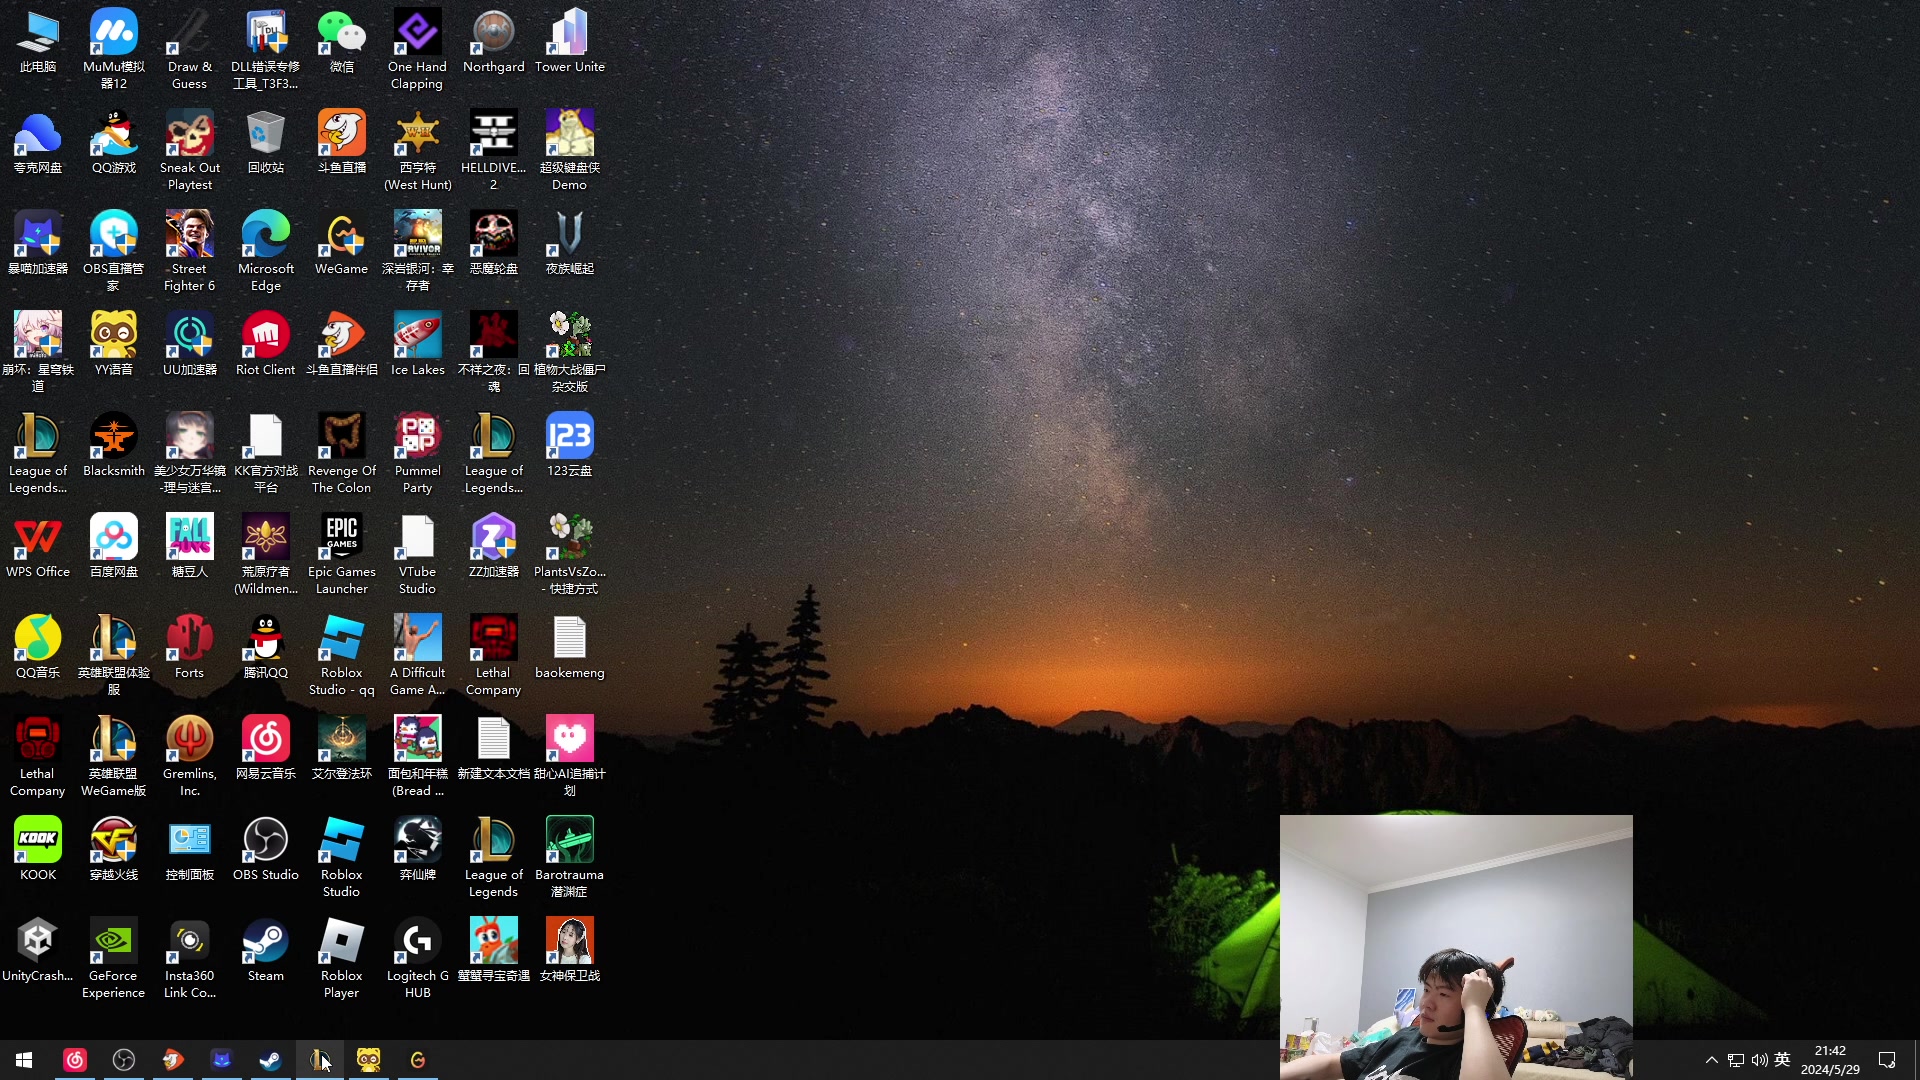
Task: Open the Steam desktop shortcut
Action: pos(265,951)
